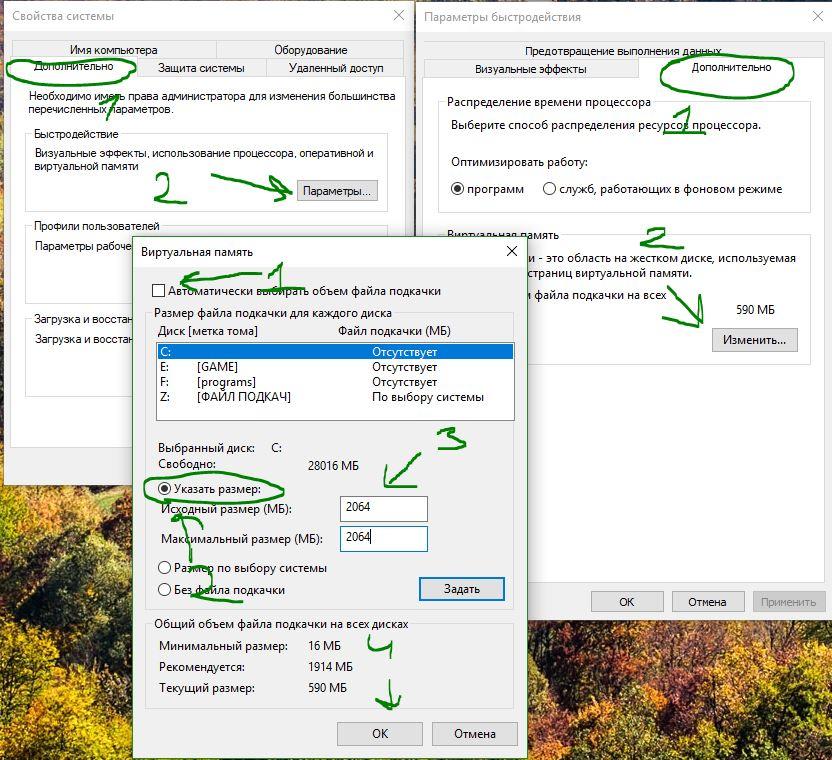Switch to Имя компьютера tab
This screenshot has height=760, width=832.
(x=114, y=49)
